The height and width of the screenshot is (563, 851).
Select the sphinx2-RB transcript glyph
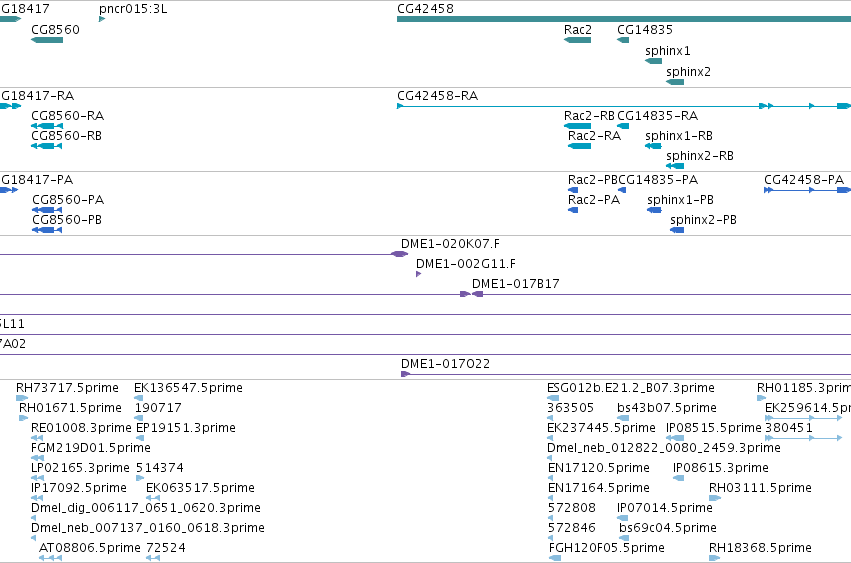pyautogui.click(x=675, y=166)
